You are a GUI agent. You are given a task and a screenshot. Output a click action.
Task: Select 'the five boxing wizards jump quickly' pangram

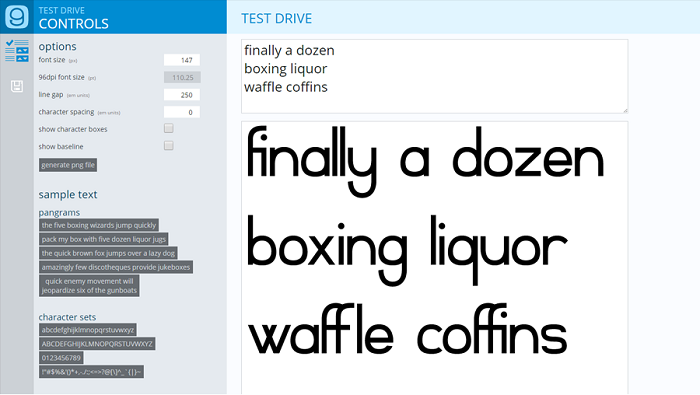(99, 225)
